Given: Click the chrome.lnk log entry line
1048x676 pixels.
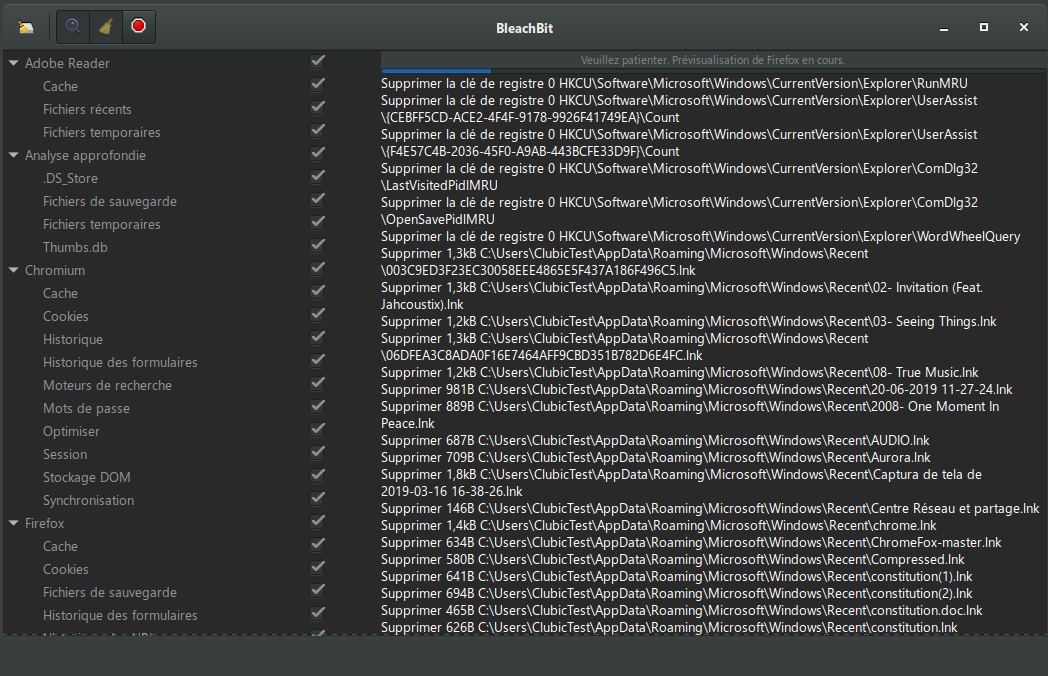Looking at the screenshot, I should (658, 526).
